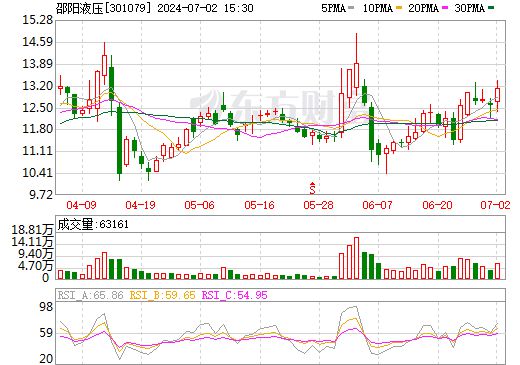Click the 11.80 price axis label
The width and height of the screenshot is (520, 365).
37,129
